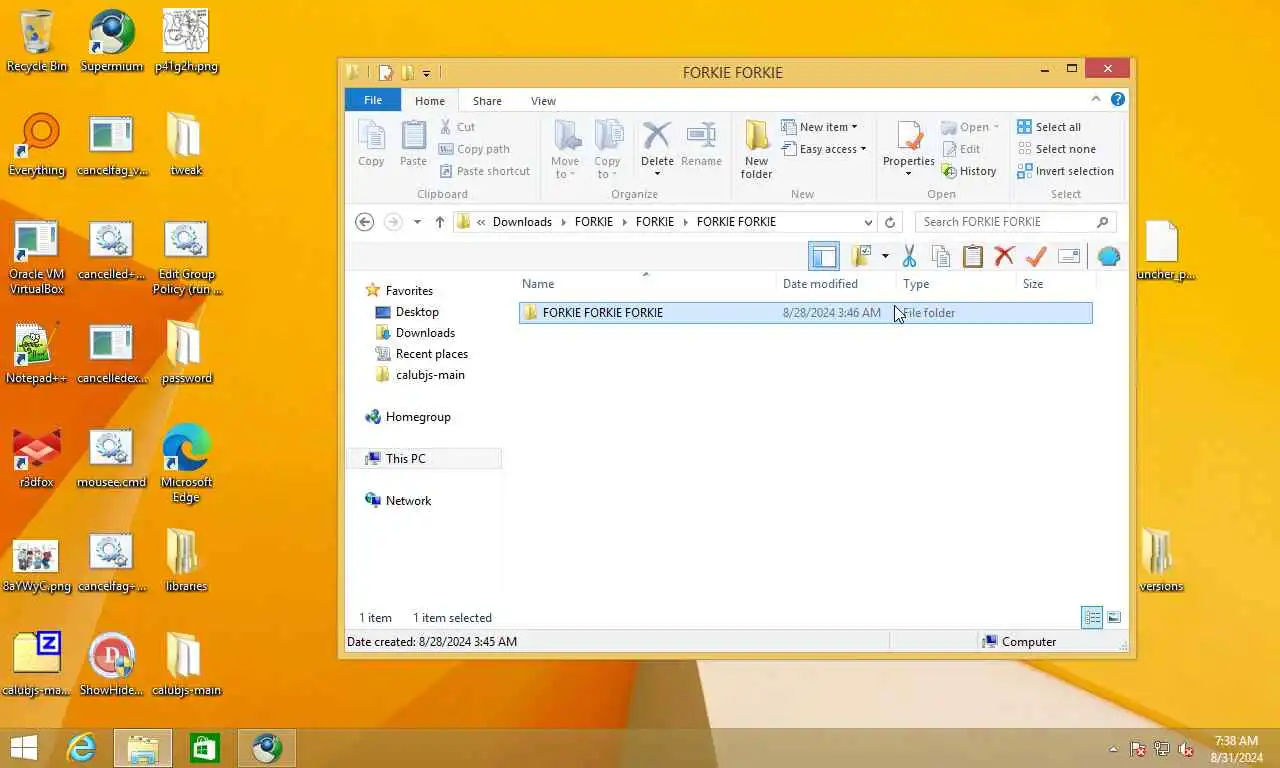The image size is (1280, 768).
Task: Open Downloads in navigation pane
Action: (415, 332)
